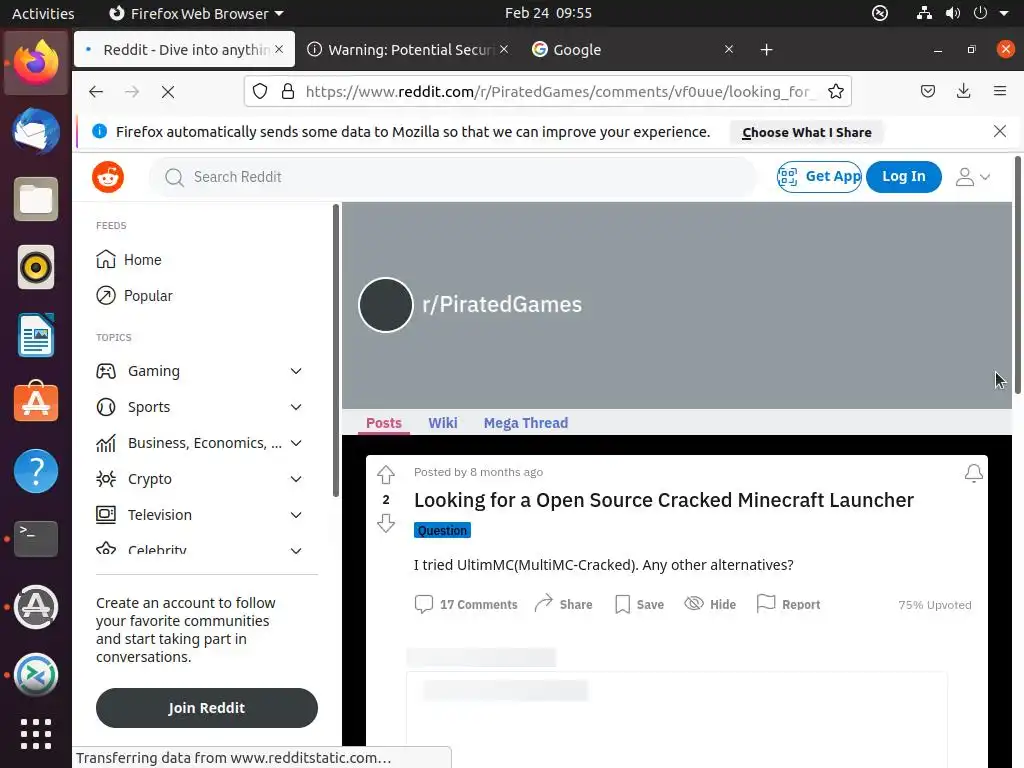
Task: Click Get App button
Action: 819,176
